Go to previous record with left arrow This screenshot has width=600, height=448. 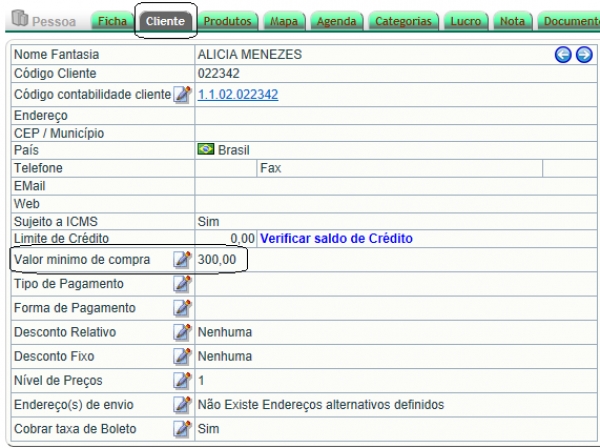[x=563, y=54]
